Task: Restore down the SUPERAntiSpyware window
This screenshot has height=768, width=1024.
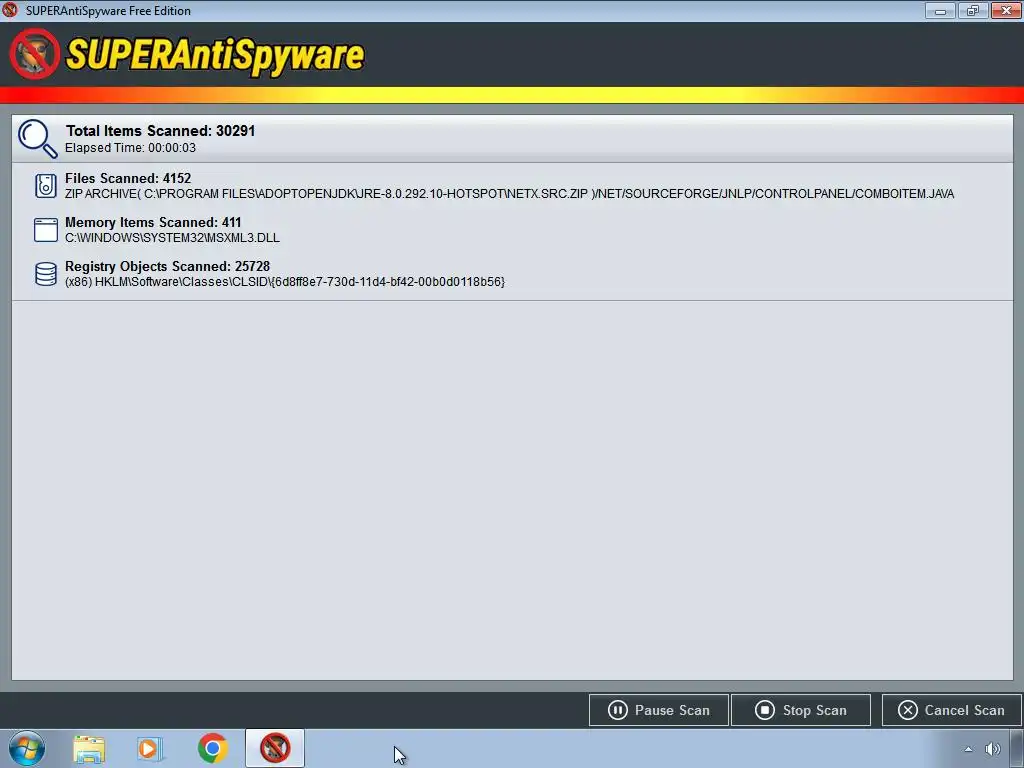Action: (x=973, y=10)
